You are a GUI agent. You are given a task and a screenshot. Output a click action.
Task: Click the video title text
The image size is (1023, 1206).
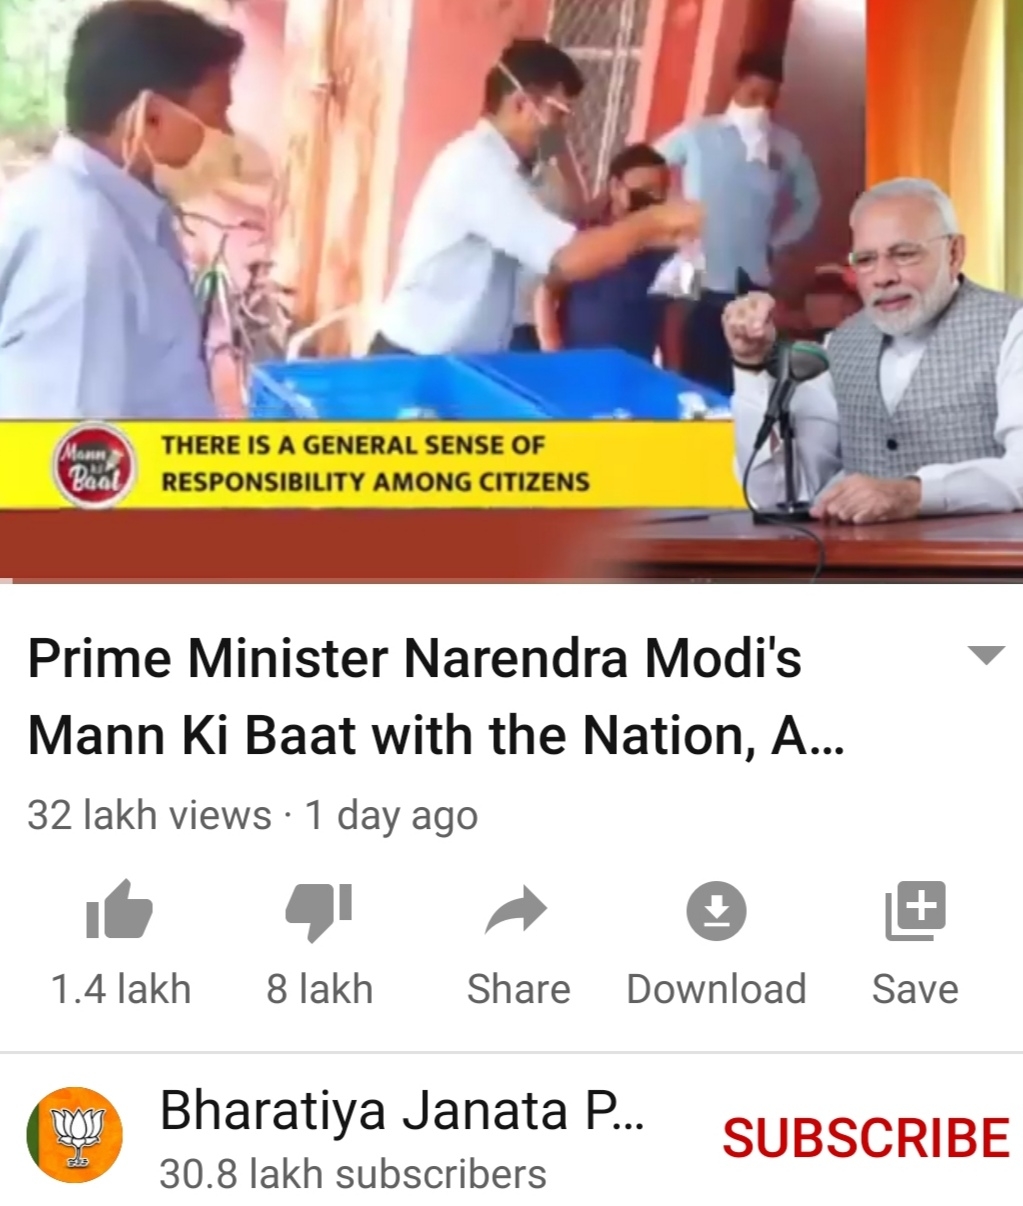(436, 697)
